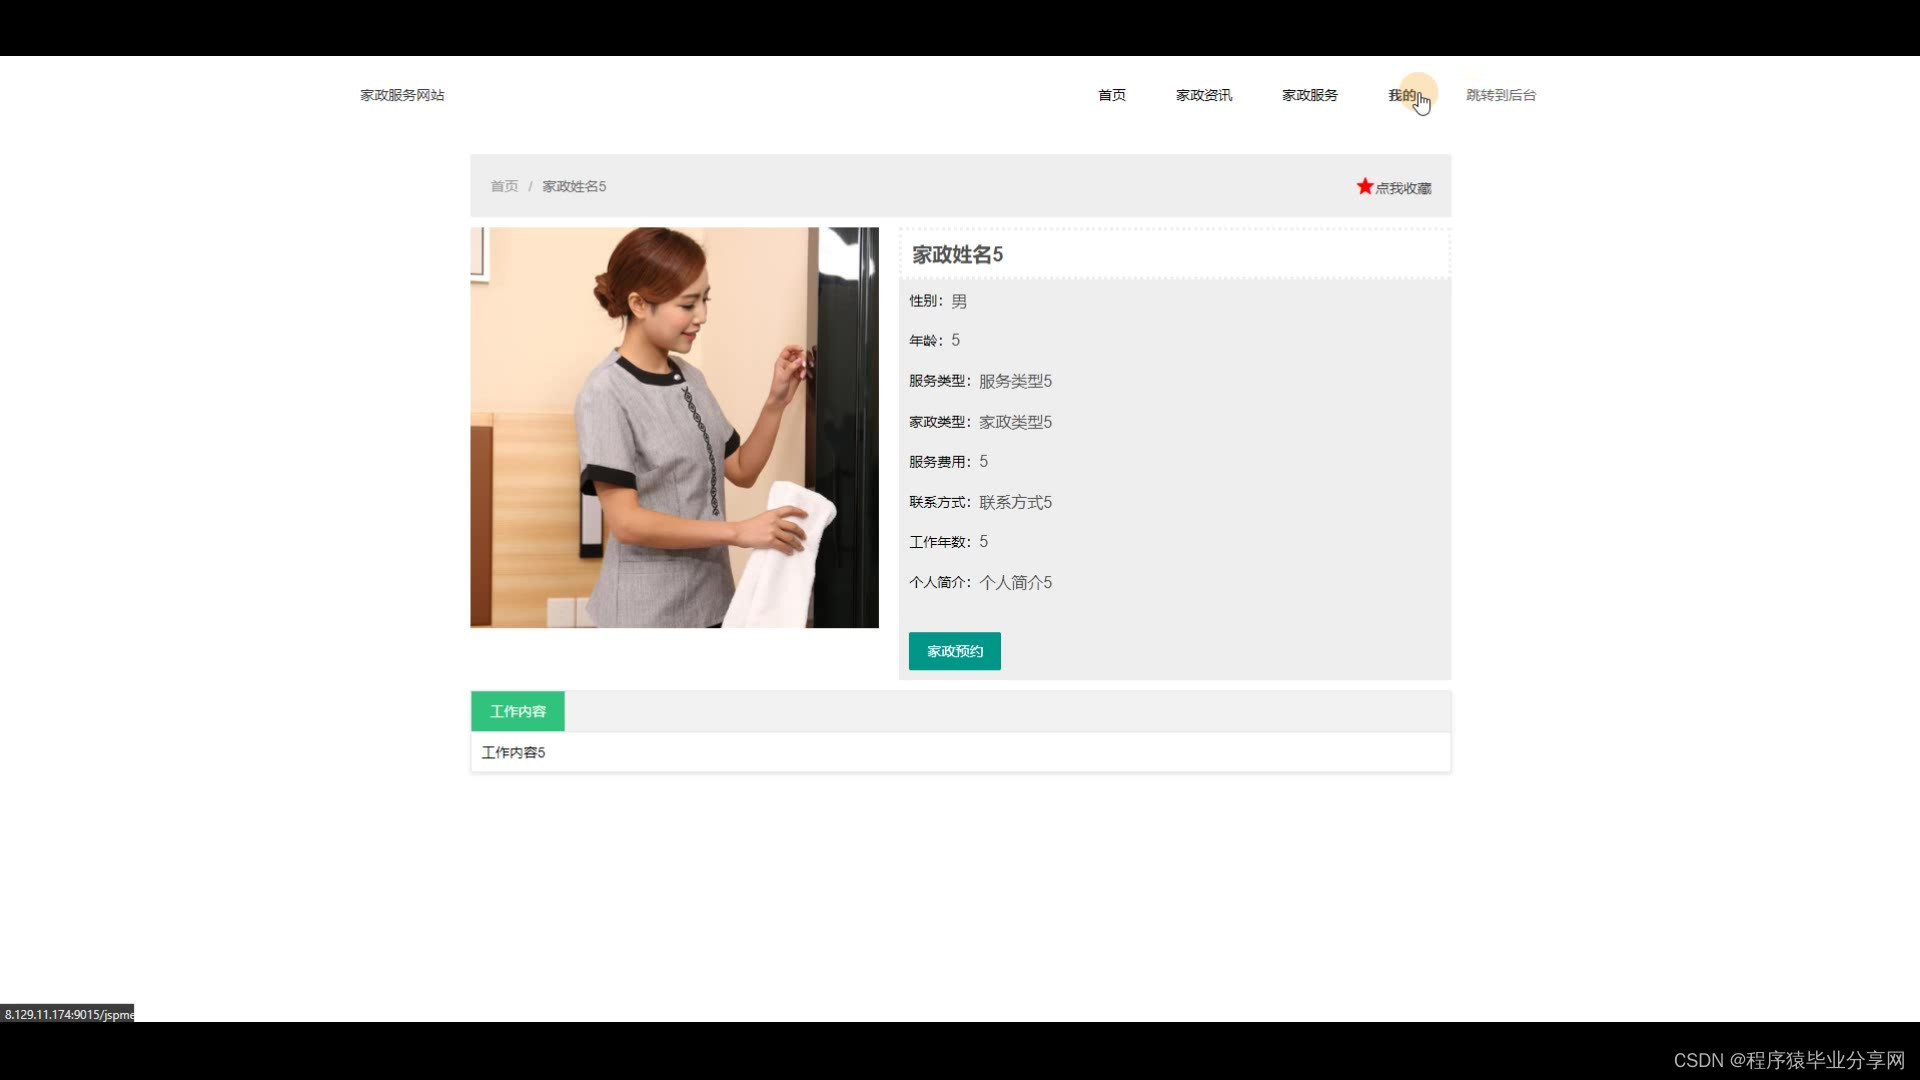Screen dimensions: 1920x1080
Task: Click the 家政姓名5 heading in details panel
Action: tap(957, 254)
